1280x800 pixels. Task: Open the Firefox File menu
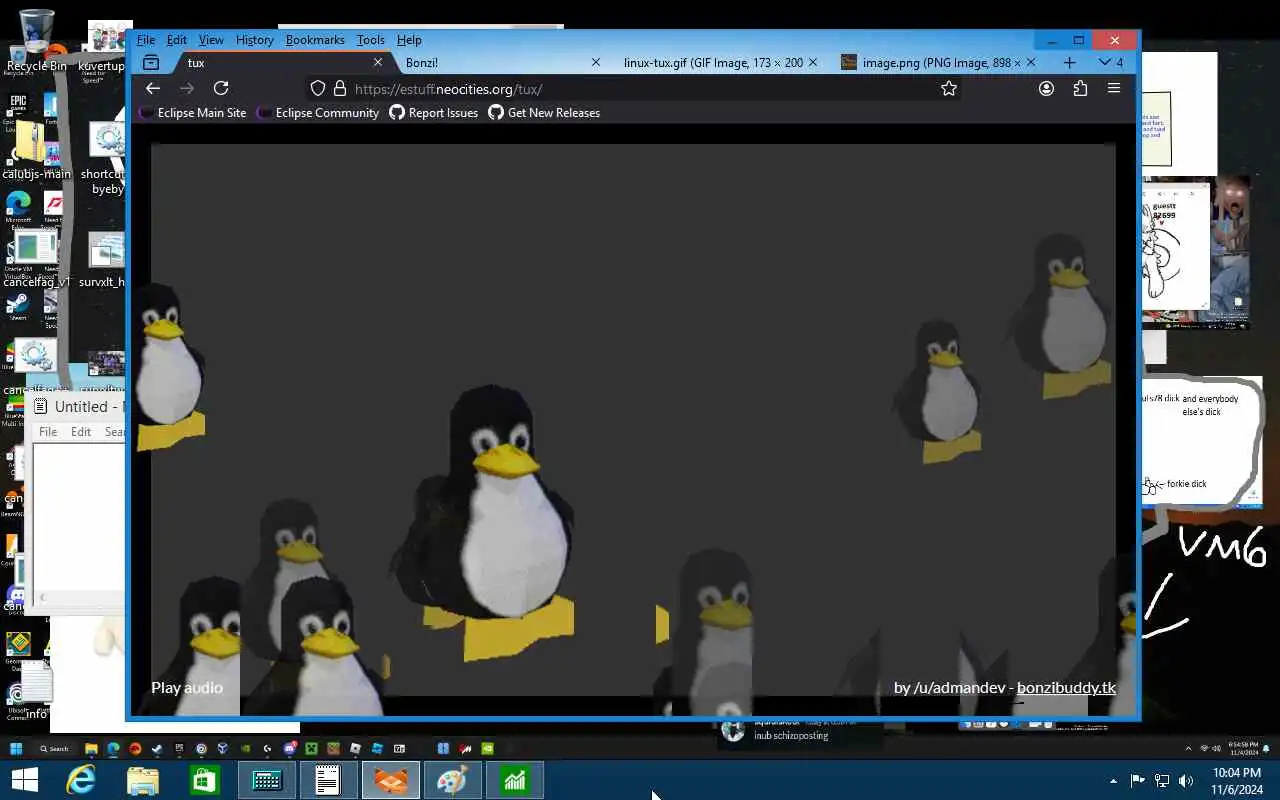146,40
